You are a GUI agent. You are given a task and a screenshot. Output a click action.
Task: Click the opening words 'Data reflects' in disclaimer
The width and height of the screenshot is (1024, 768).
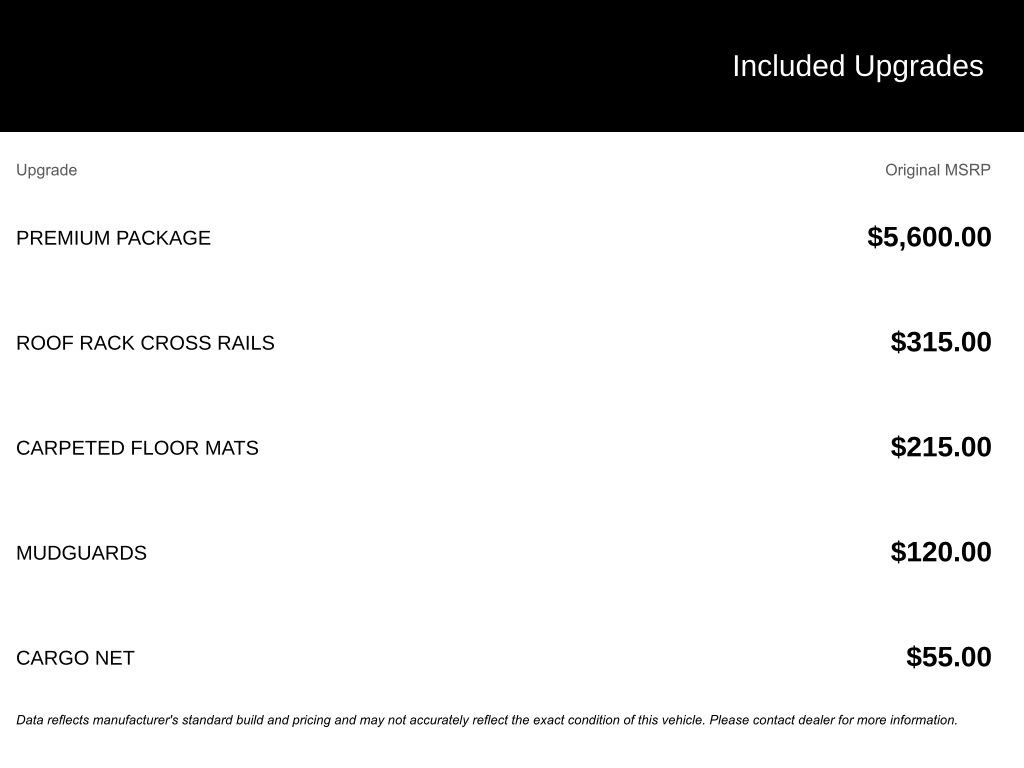click(53, 720)
